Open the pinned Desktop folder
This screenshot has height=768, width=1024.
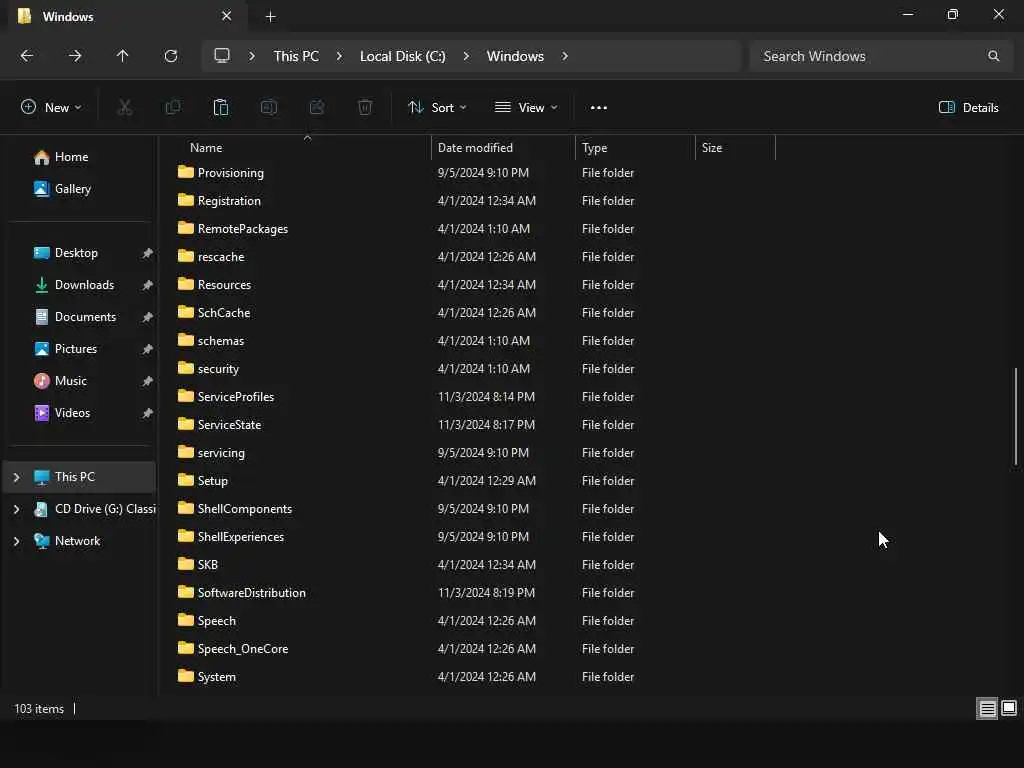76,253
